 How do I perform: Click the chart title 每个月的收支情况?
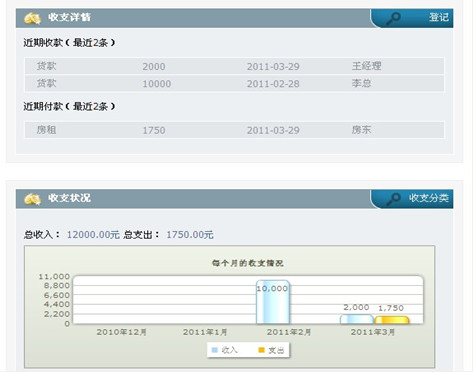point(248,263)
